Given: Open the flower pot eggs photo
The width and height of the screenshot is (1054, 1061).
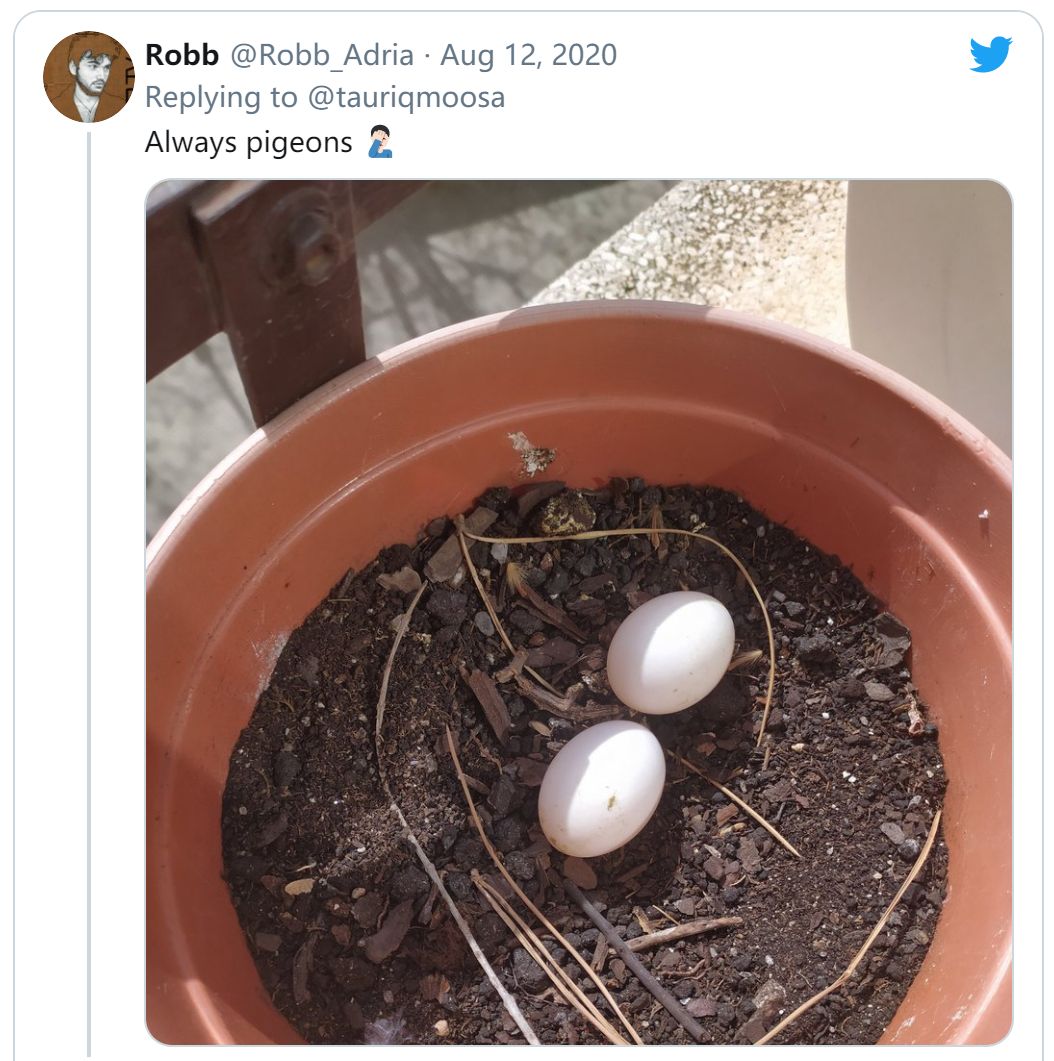Looking at the screenshot, I should tap(579, 612).
